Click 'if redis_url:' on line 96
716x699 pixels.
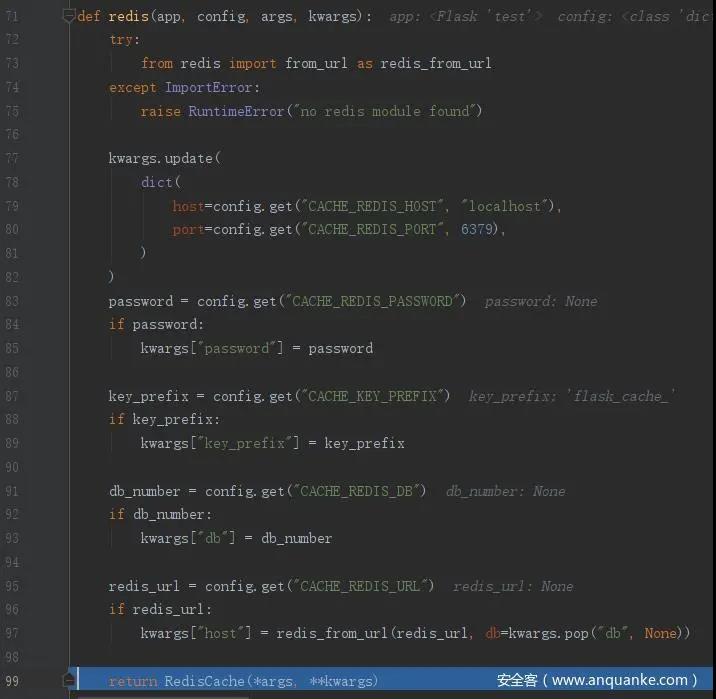tap(160, 610)
